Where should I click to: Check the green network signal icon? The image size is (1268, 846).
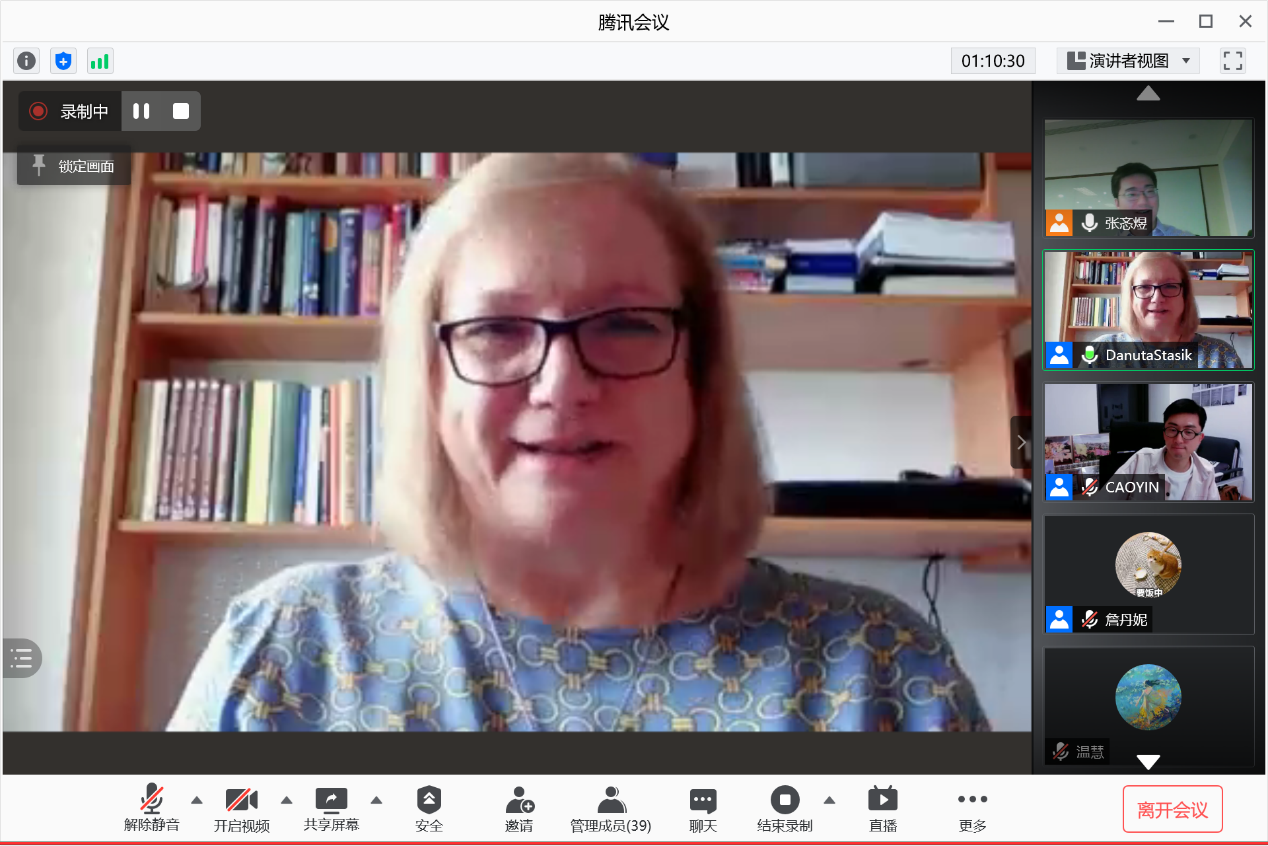click(x=100, y=61)
